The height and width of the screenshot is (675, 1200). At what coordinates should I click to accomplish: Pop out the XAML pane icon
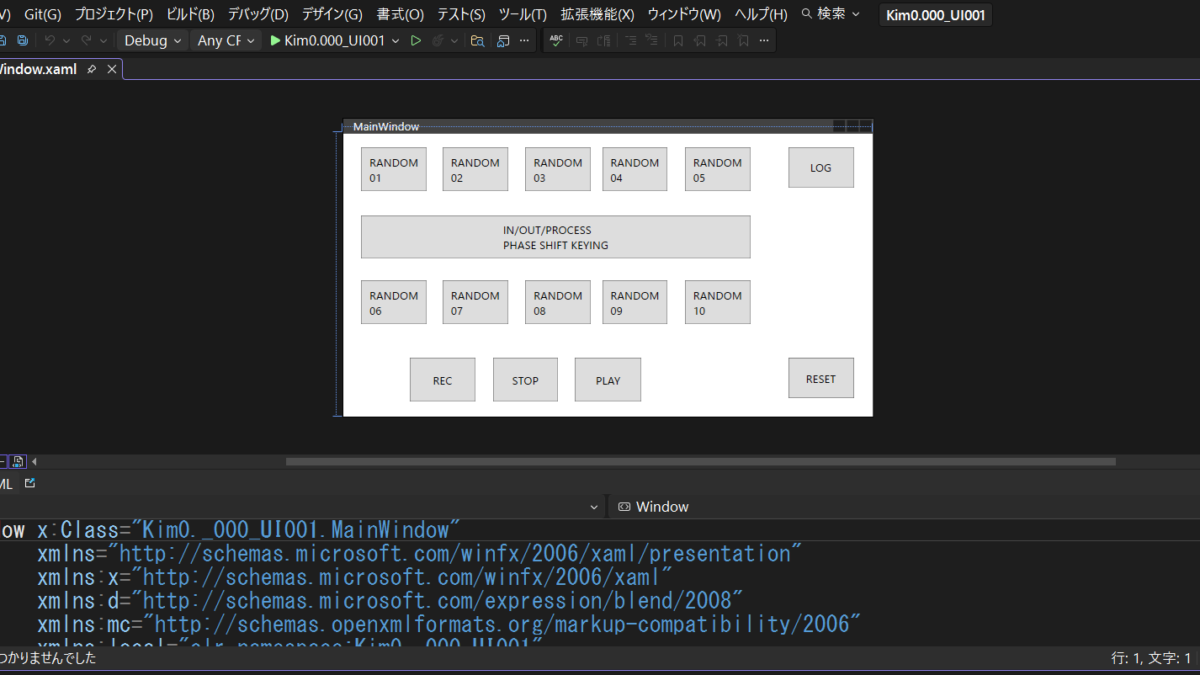[30, 483]
